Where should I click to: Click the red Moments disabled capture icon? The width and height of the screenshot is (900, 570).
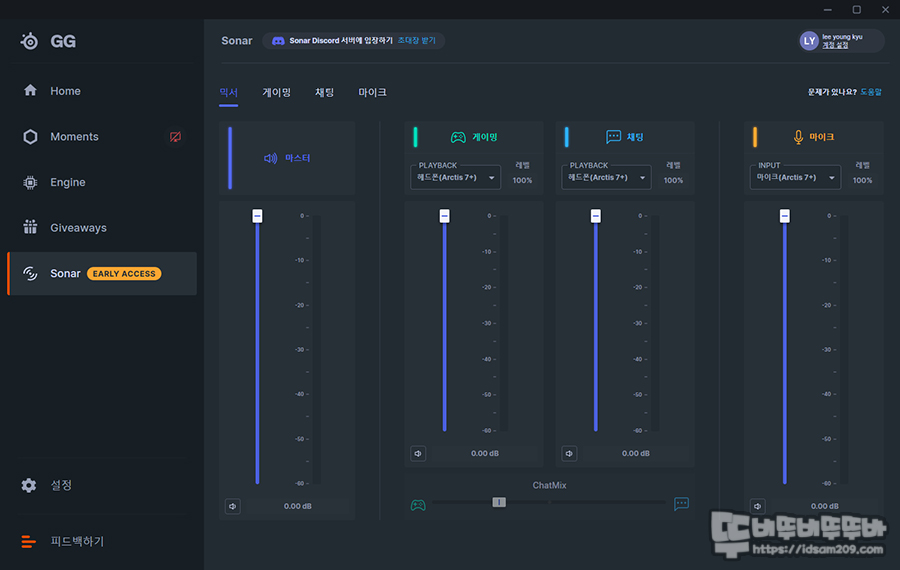175,137
